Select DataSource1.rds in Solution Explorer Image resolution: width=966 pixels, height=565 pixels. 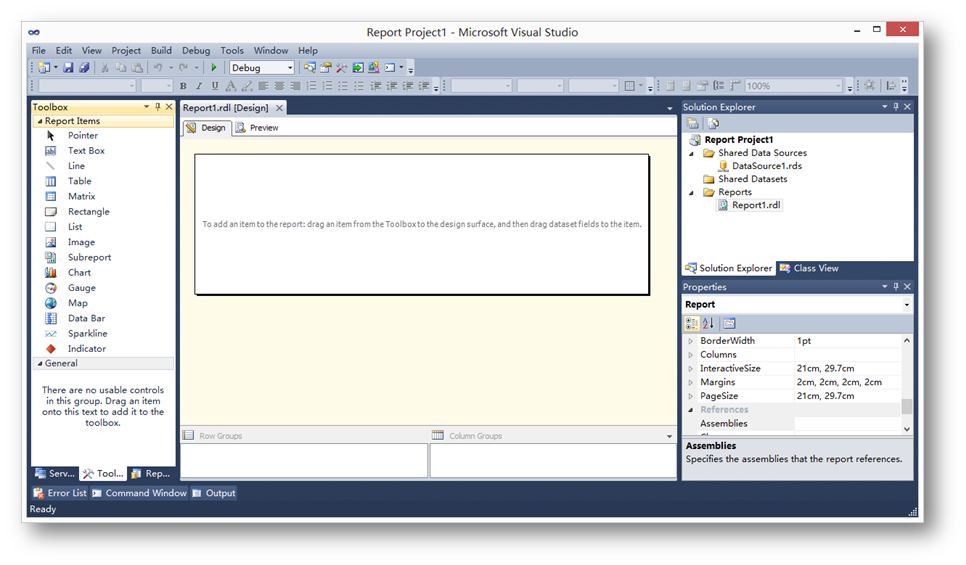pos(766,166)
